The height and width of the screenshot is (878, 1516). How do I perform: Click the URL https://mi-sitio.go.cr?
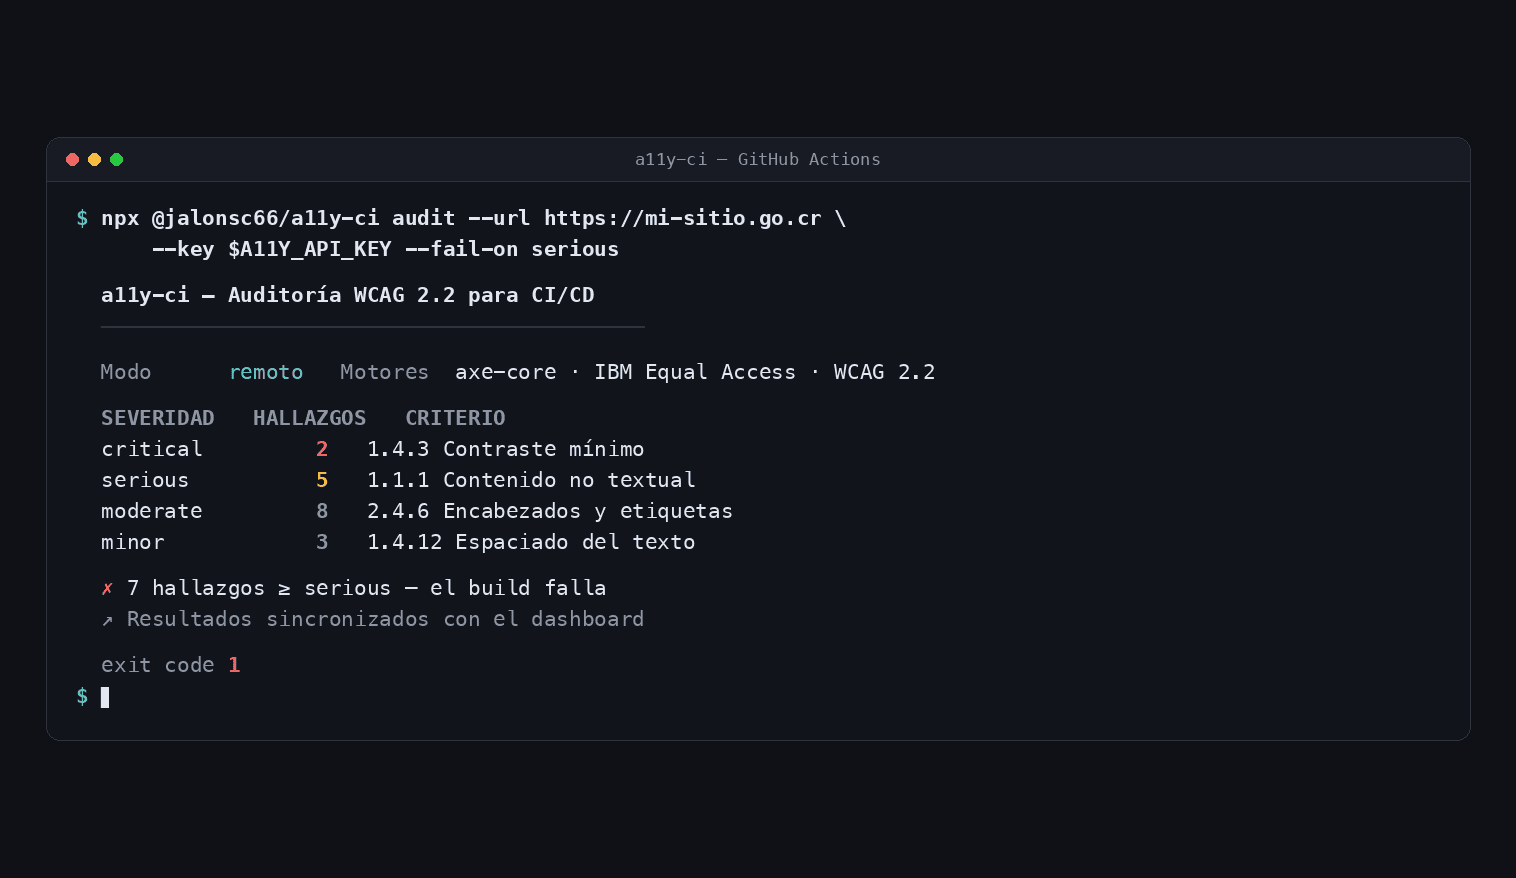pyautogui.click(x=683, y=218)
